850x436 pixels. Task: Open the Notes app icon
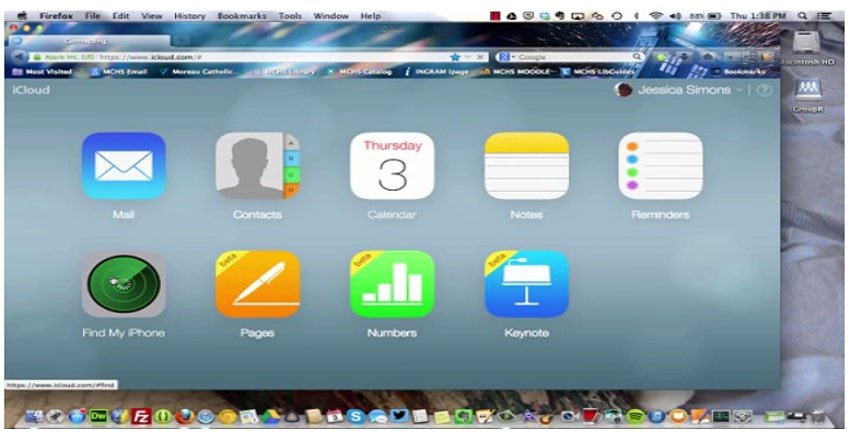coord(526,166)
